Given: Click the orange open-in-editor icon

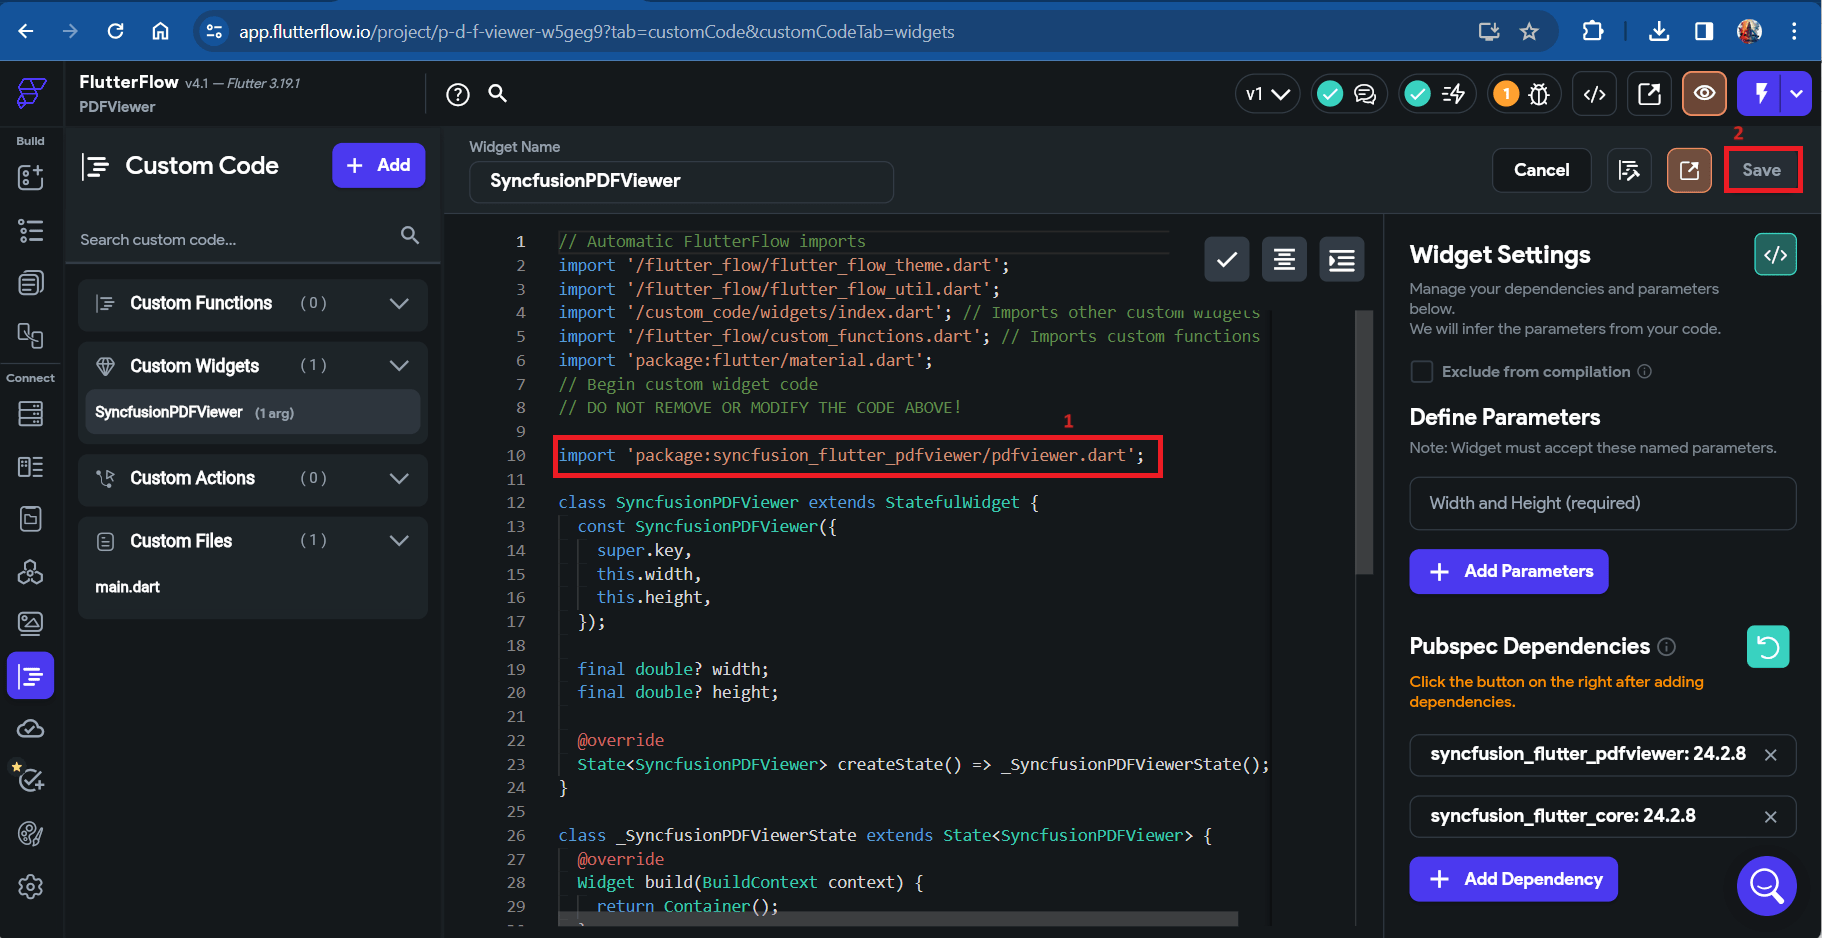Looking at the screenshot, I should tap(1690, 170).
